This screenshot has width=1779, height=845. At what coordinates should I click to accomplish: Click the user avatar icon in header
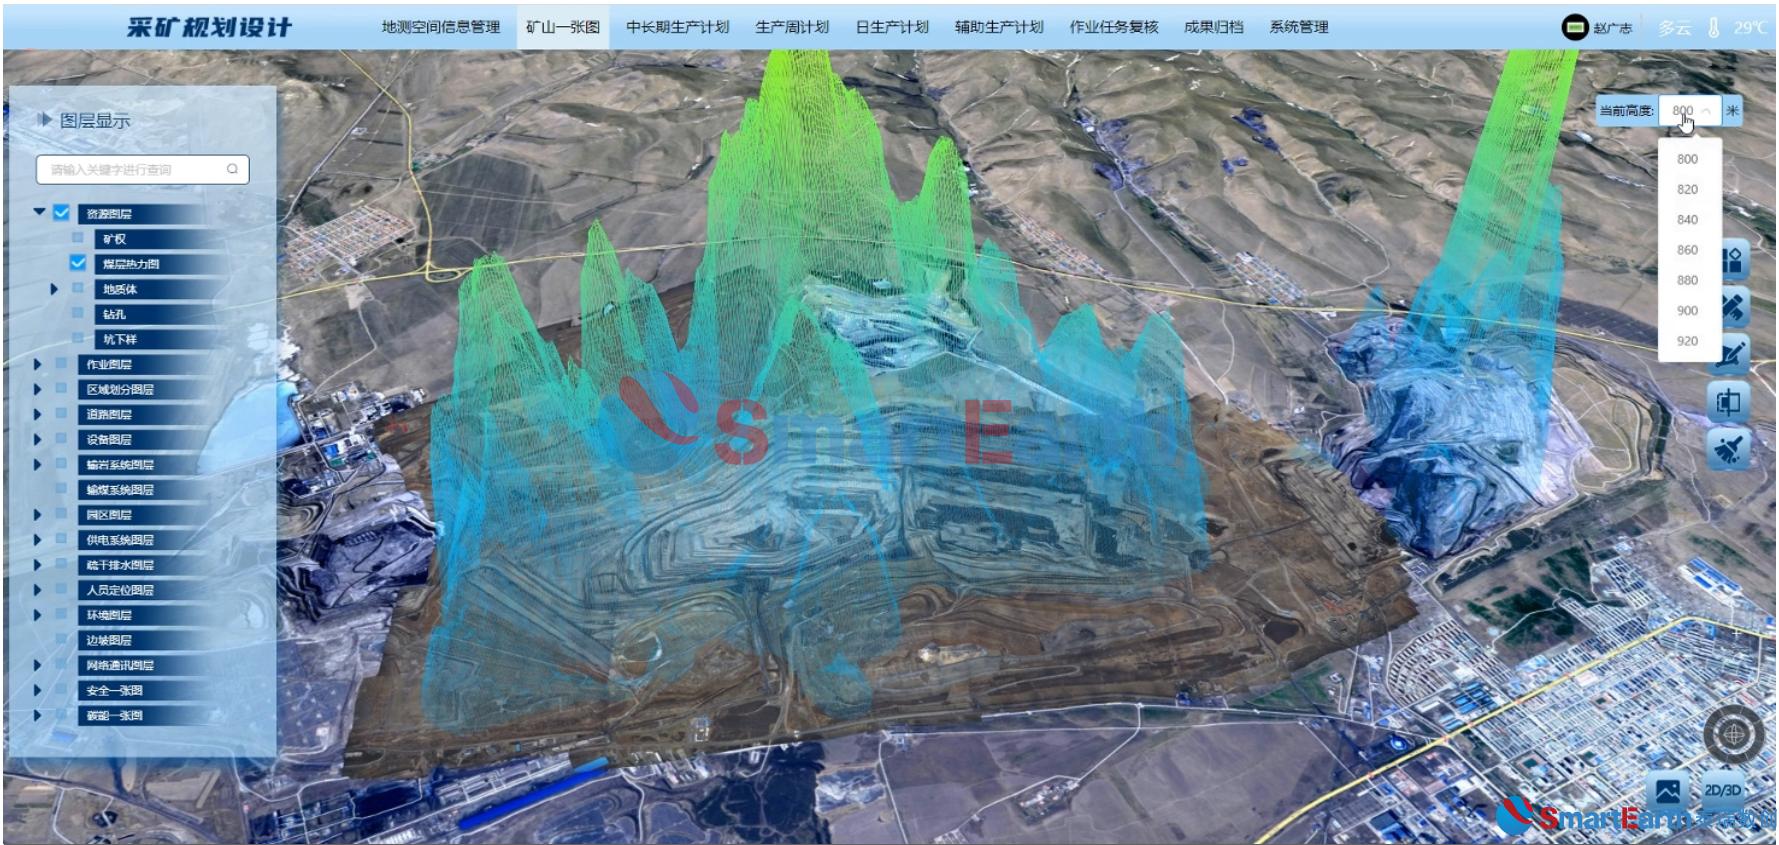tap(1574, 27)
